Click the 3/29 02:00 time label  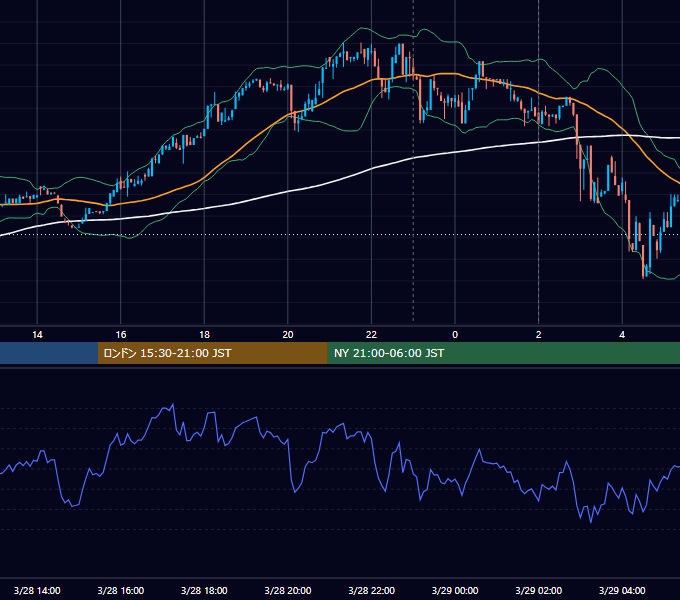[x=539, y=590]
